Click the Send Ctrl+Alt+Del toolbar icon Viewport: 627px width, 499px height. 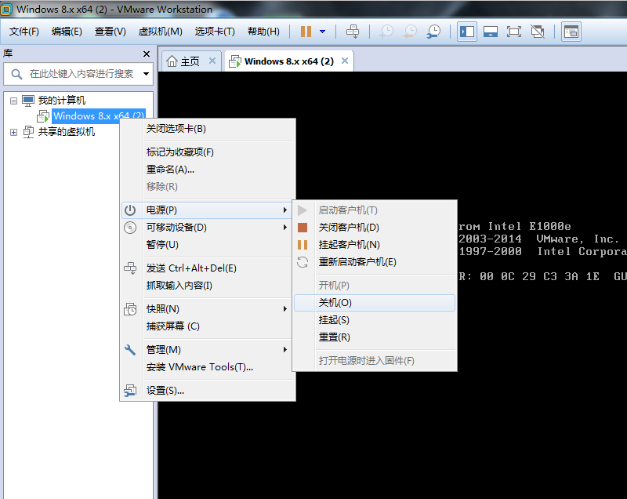[353, 32]
